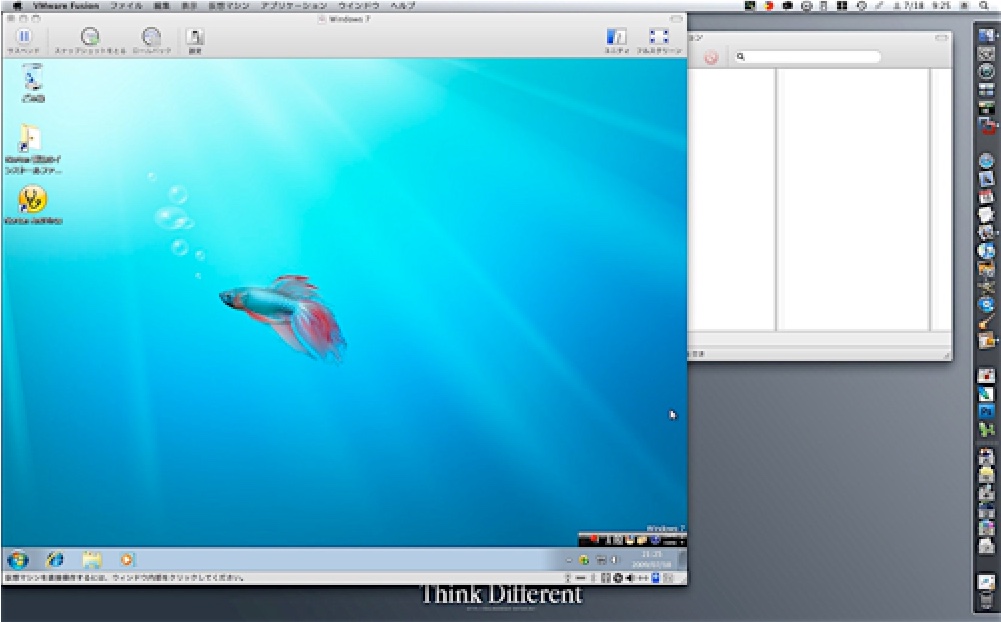Open the ファイル (File) menu

click(x=126, y=6)
